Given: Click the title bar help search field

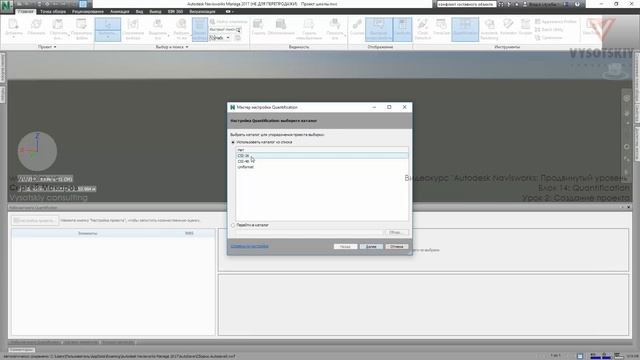Looking at the screenshot, I should click(x=466, y=4).
